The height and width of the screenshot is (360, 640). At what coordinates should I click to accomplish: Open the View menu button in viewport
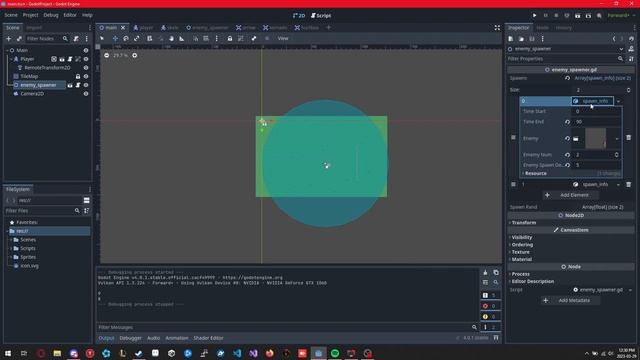pyautogui.click(x=283, y=38)
